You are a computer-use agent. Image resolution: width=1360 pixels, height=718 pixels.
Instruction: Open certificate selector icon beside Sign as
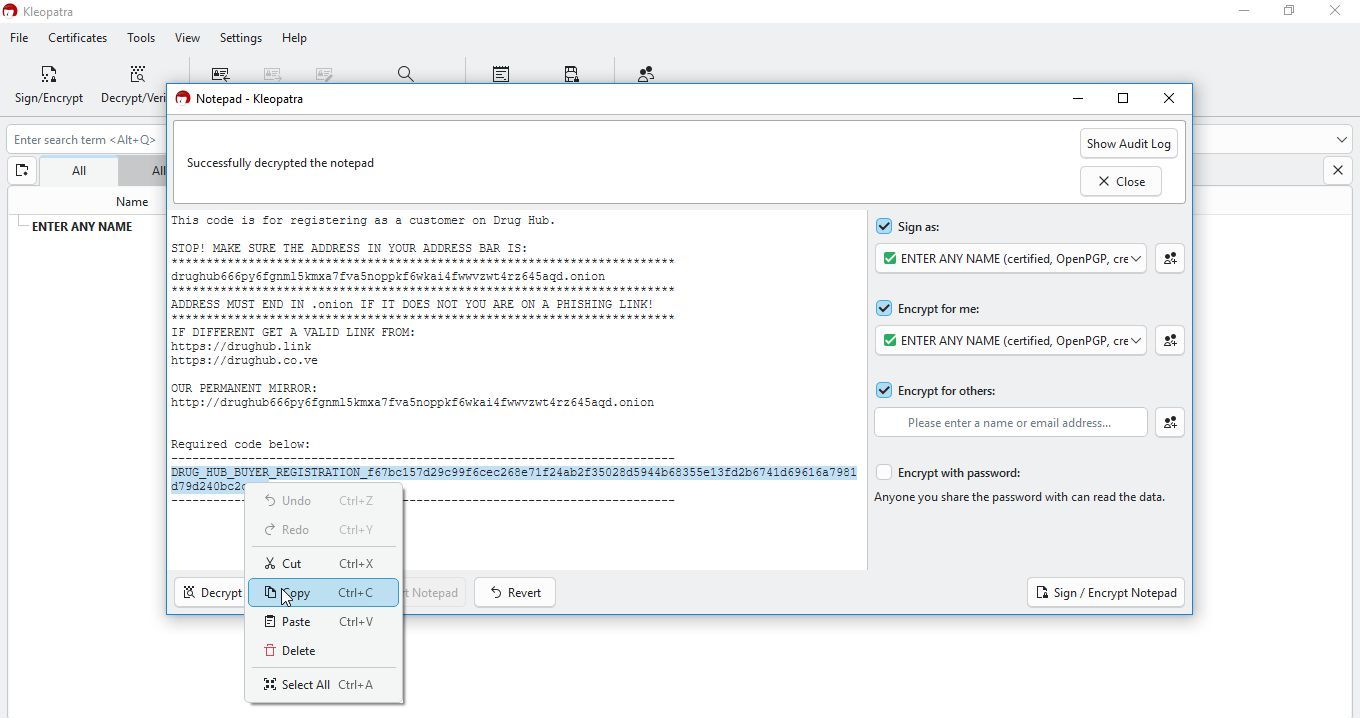[x=1169, y=259]
